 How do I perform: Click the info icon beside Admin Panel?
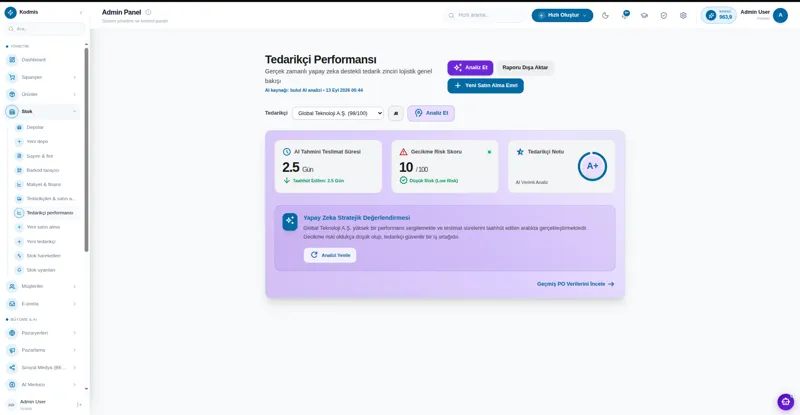click(148, 12)
